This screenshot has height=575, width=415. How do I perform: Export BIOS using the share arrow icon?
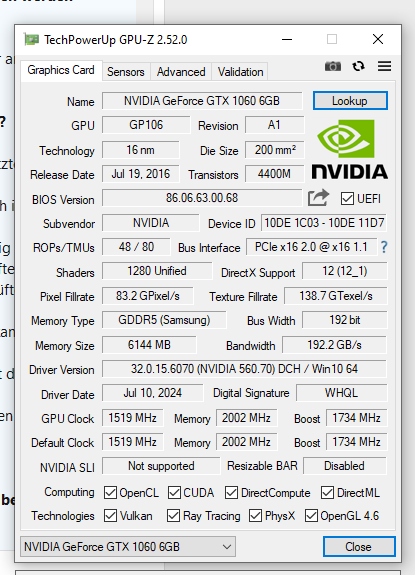[x=318, y=198]
